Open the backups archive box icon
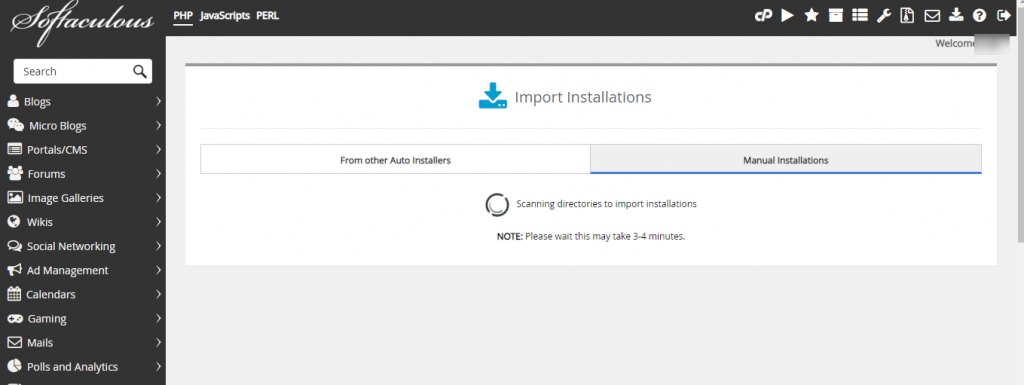The height and width of the screenshot is (385, 1024). point(835,15)
